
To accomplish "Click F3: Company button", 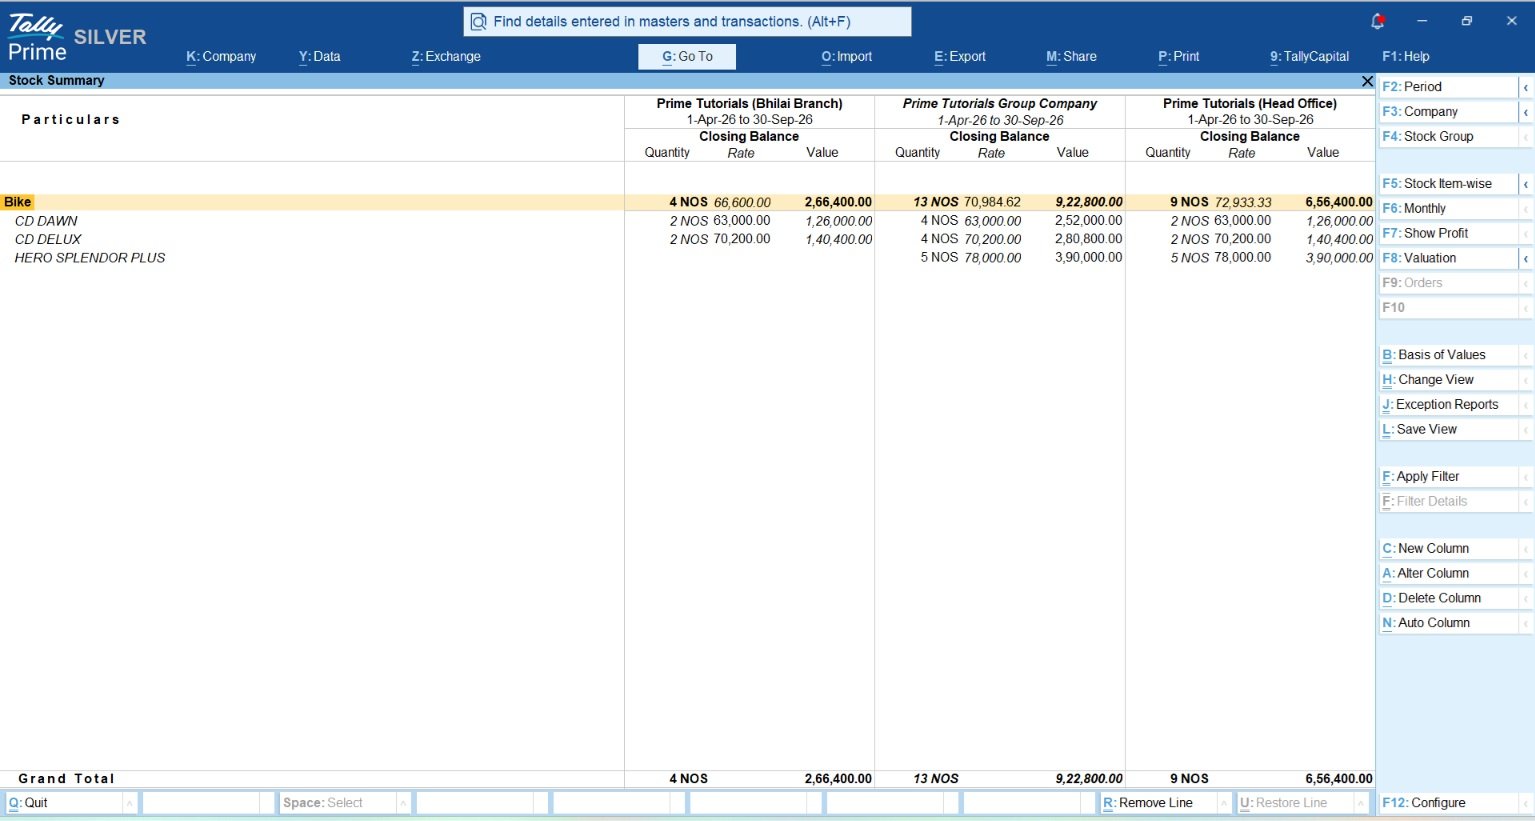I will coord(1448,112).
